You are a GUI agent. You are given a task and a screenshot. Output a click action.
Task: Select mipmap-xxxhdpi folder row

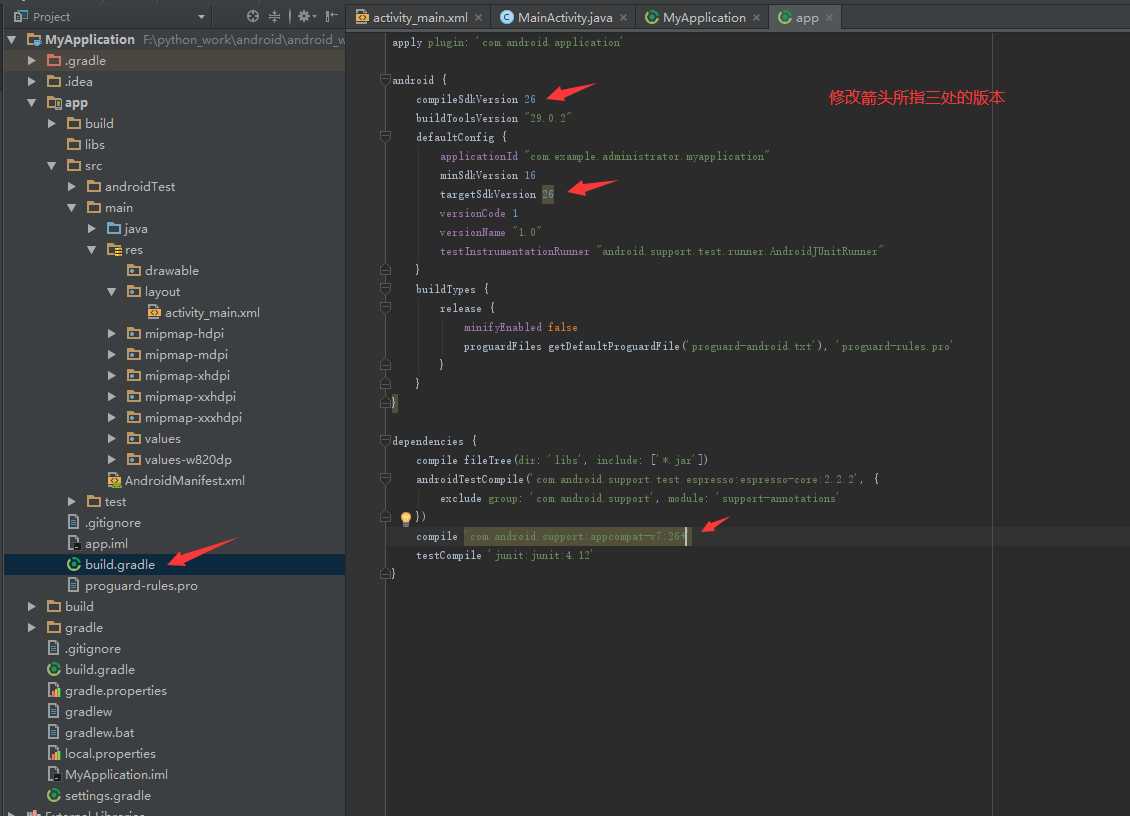pos(174,417)
